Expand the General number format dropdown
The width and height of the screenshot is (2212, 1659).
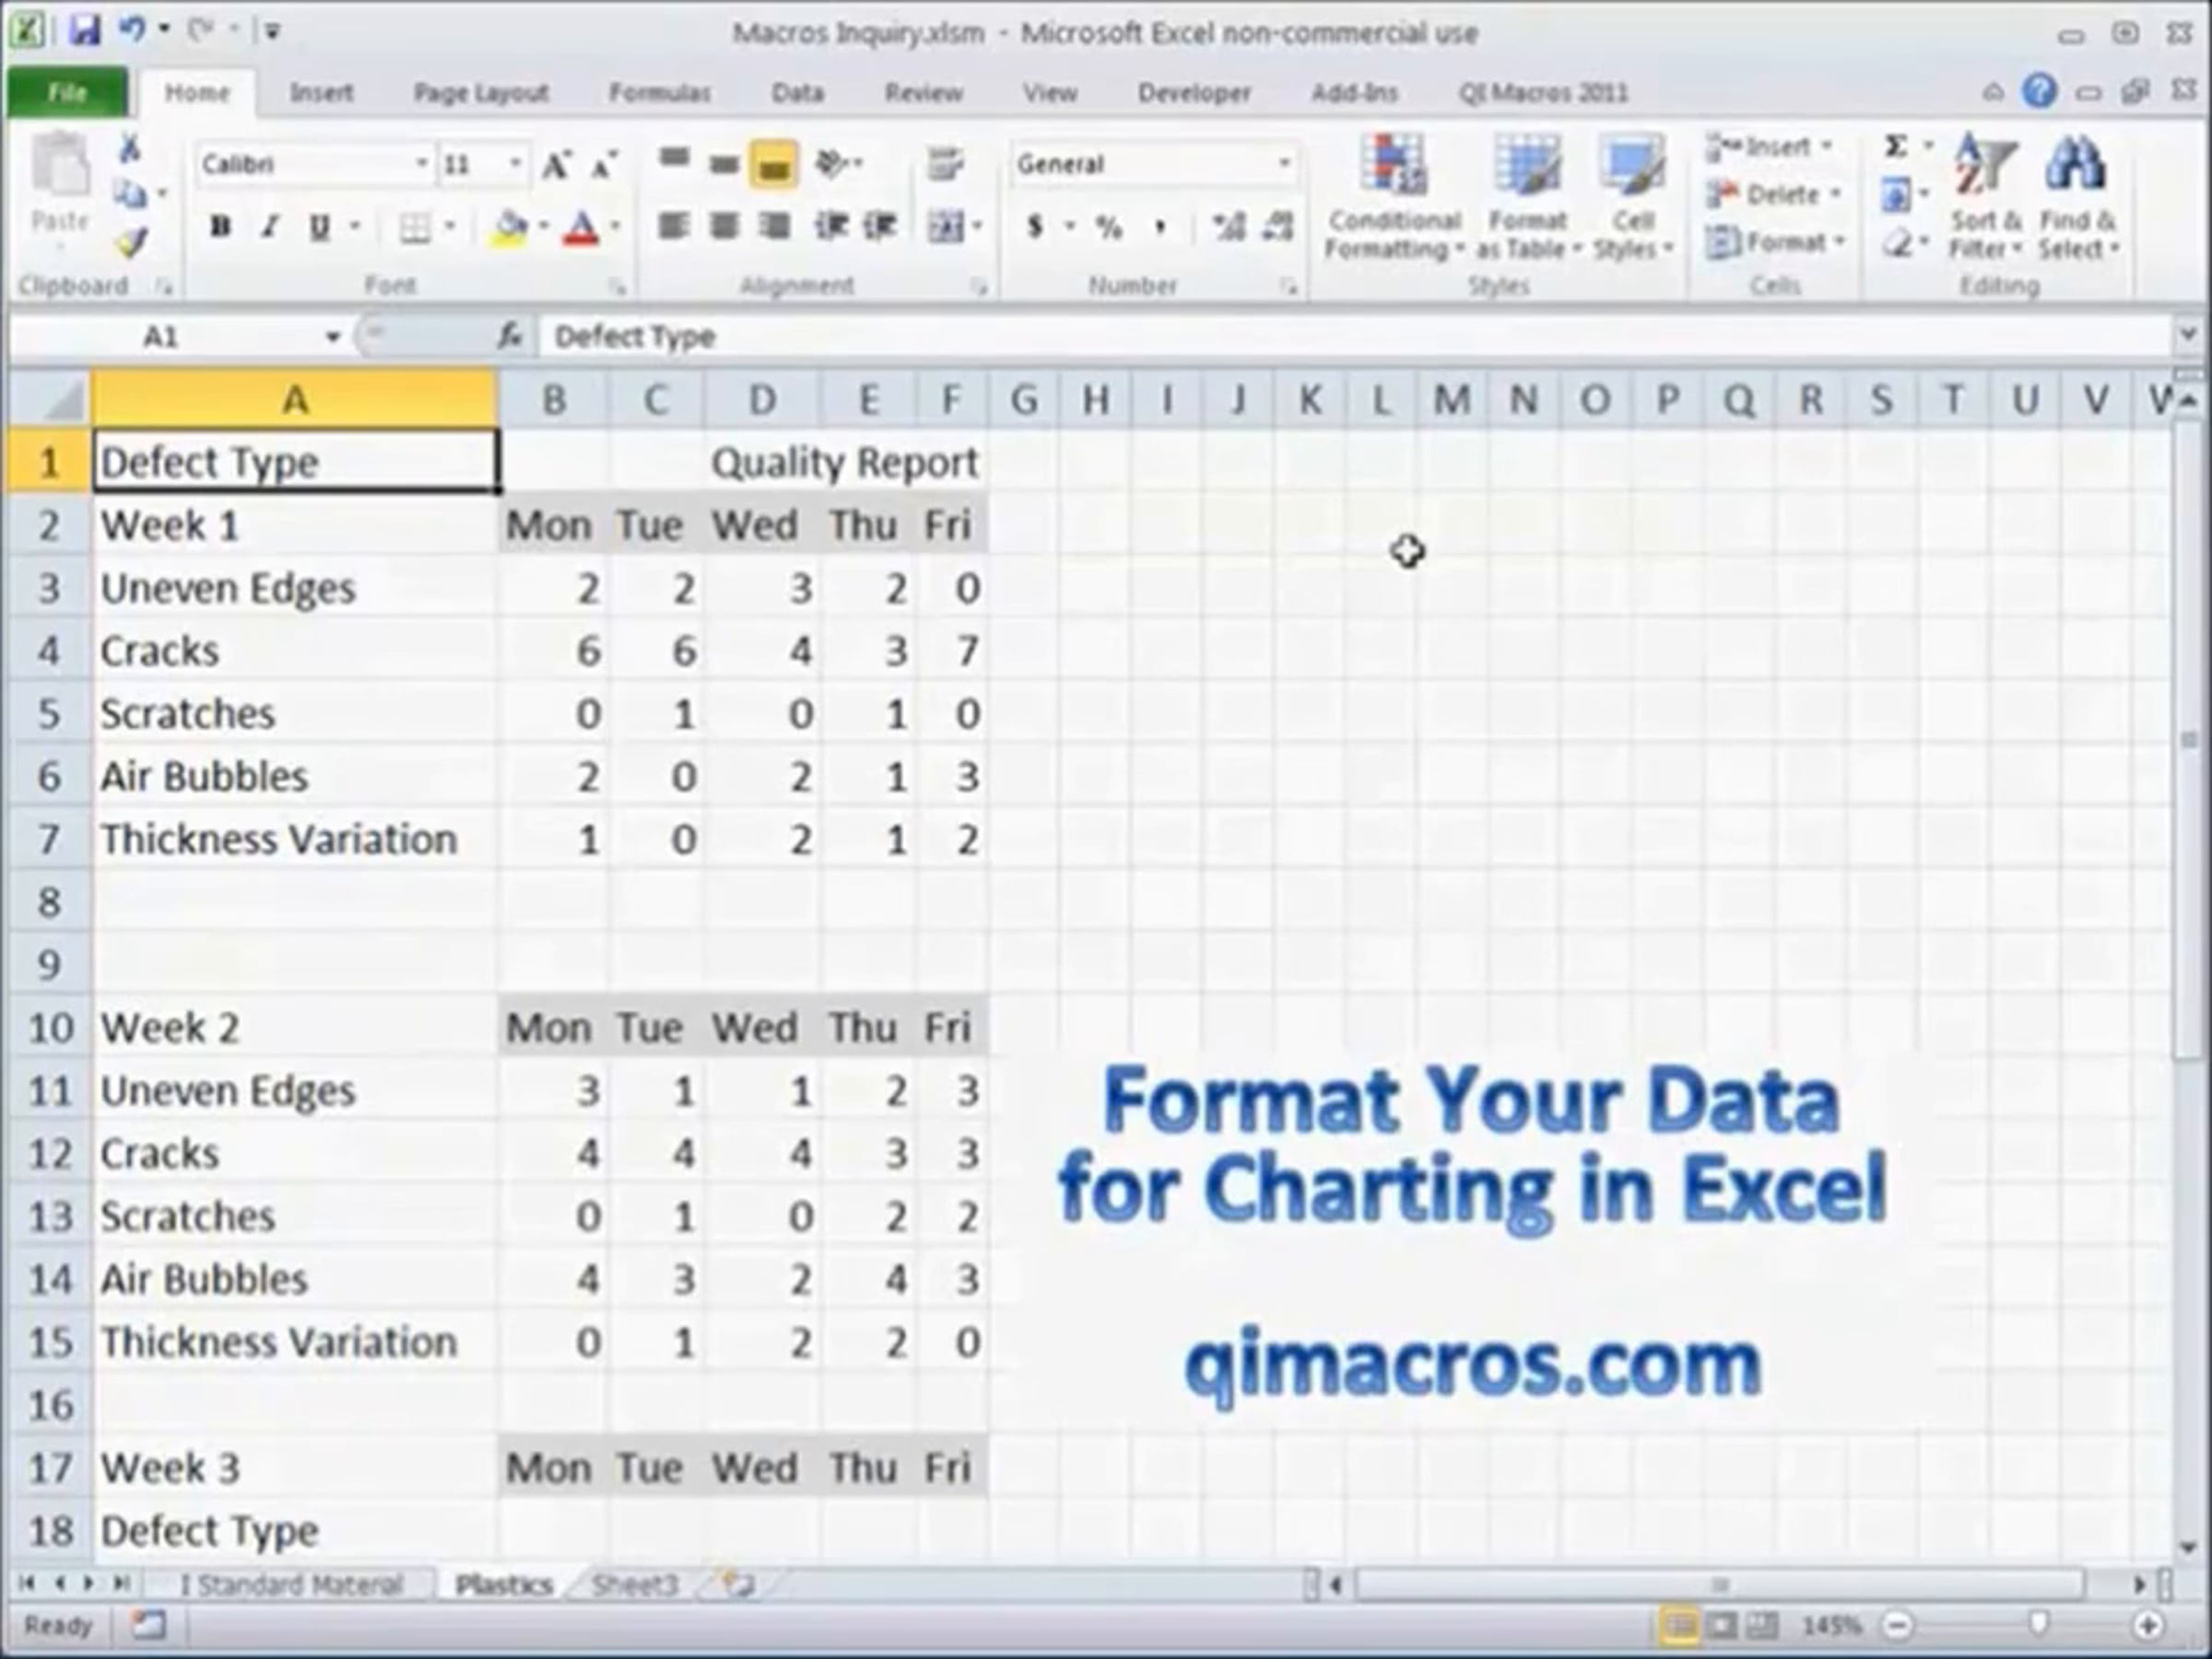coord(1284,164)
